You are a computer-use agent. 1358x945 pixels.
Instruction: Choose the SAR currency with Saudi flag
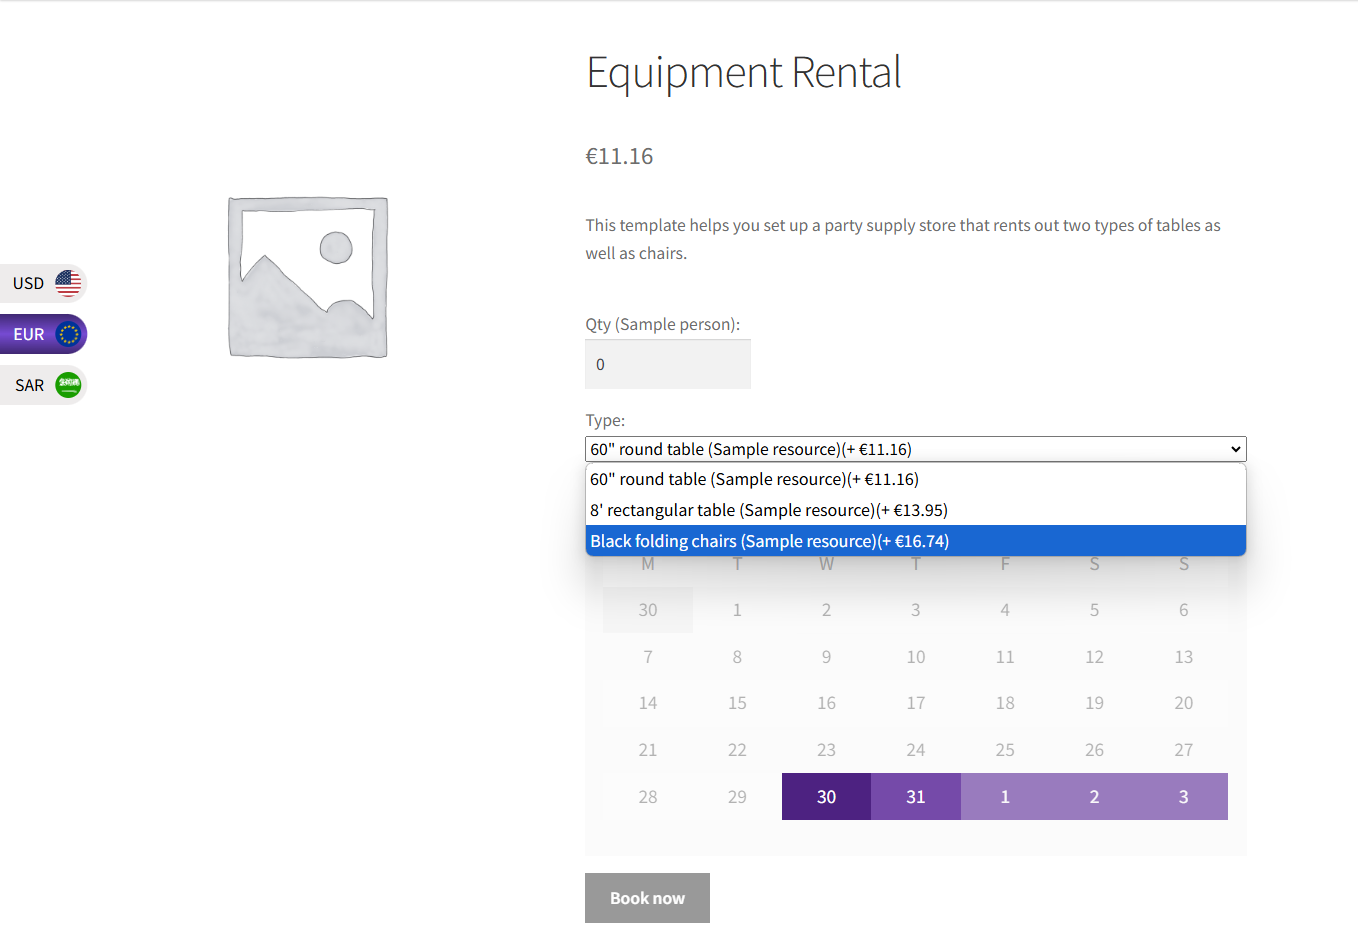(x=42, y=385)
